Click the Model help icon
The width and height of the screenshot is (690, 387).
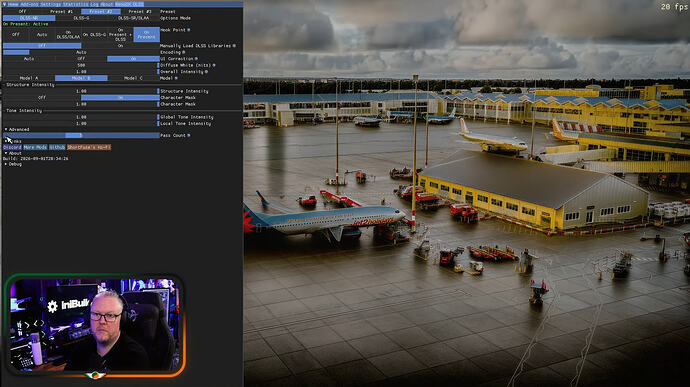176,78
